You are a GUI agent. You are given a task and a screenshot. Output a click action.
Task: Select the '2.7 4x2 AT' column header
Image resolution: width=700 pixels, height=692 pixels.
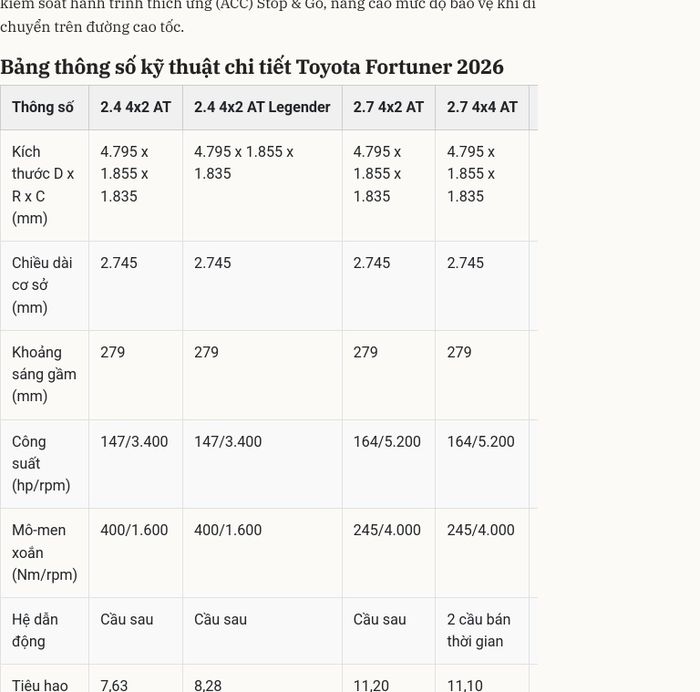[x=388, y=107]
